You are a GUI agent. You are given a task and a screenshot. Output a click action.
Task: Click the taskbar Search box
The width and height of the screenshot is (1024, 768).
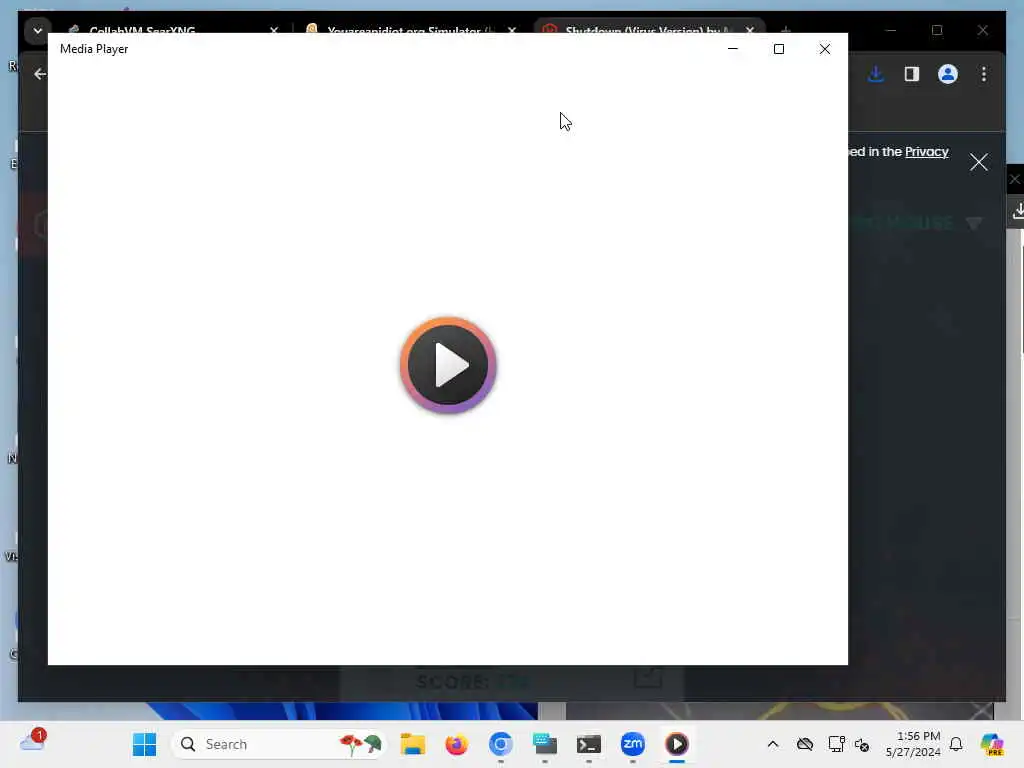278,744
